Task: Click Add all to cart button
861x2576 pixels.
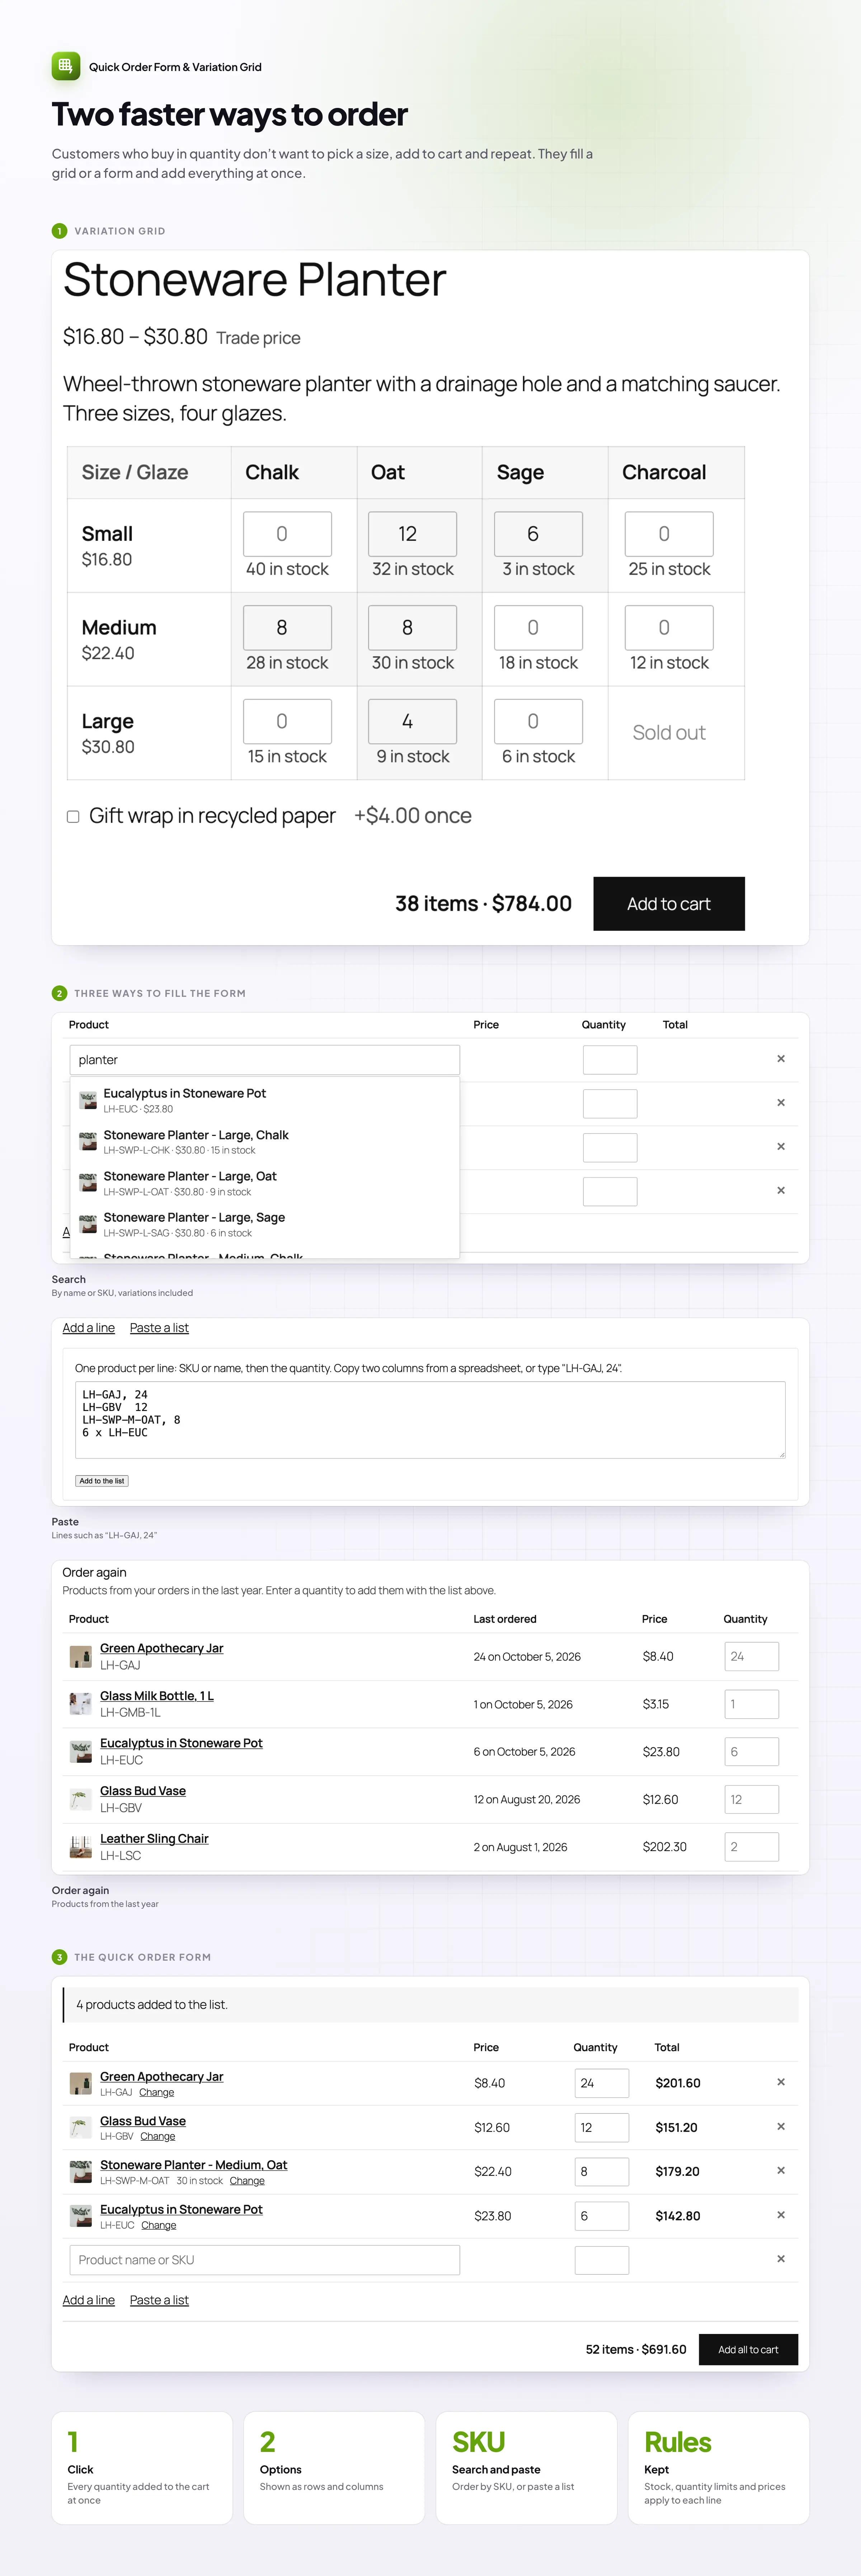Action: pos(748,2349)
